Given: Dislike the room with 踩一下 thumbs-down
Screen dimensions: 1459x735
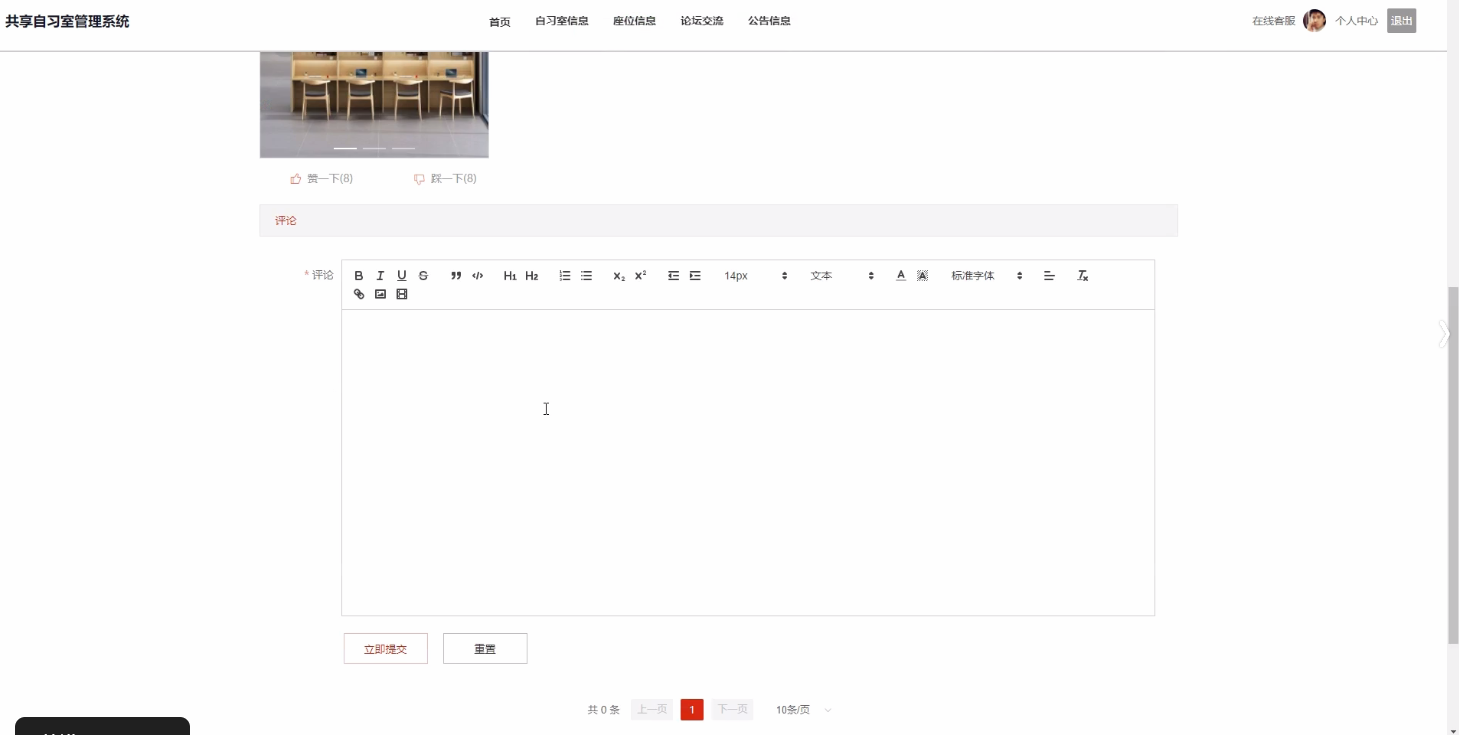Looking at the screenshot, I should 445,179.
